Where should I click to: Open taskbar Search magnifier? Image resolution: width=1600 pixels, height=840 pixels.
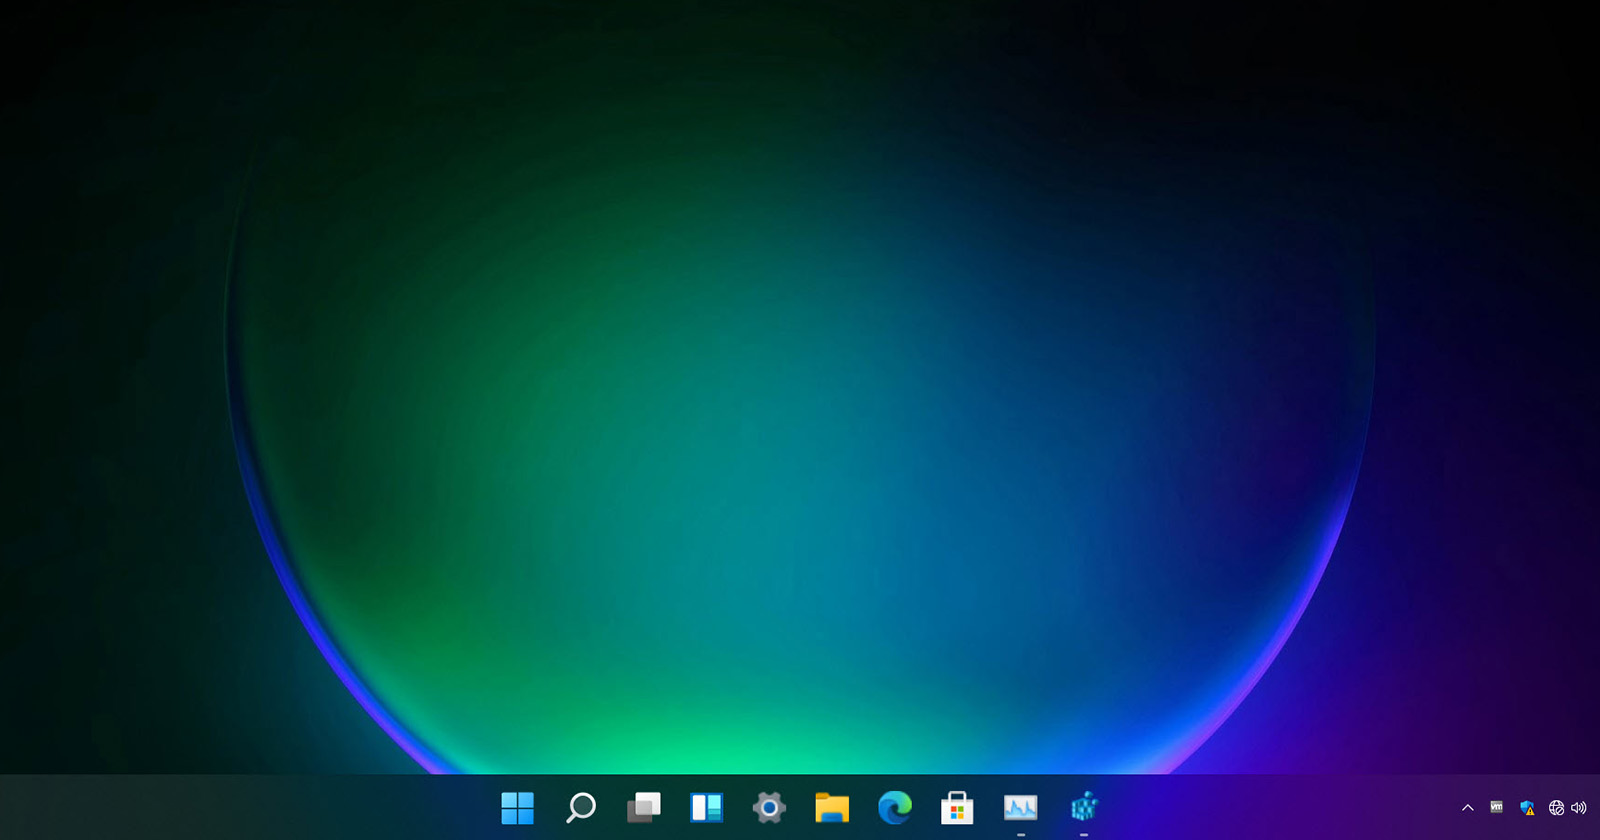pos(581,807)
